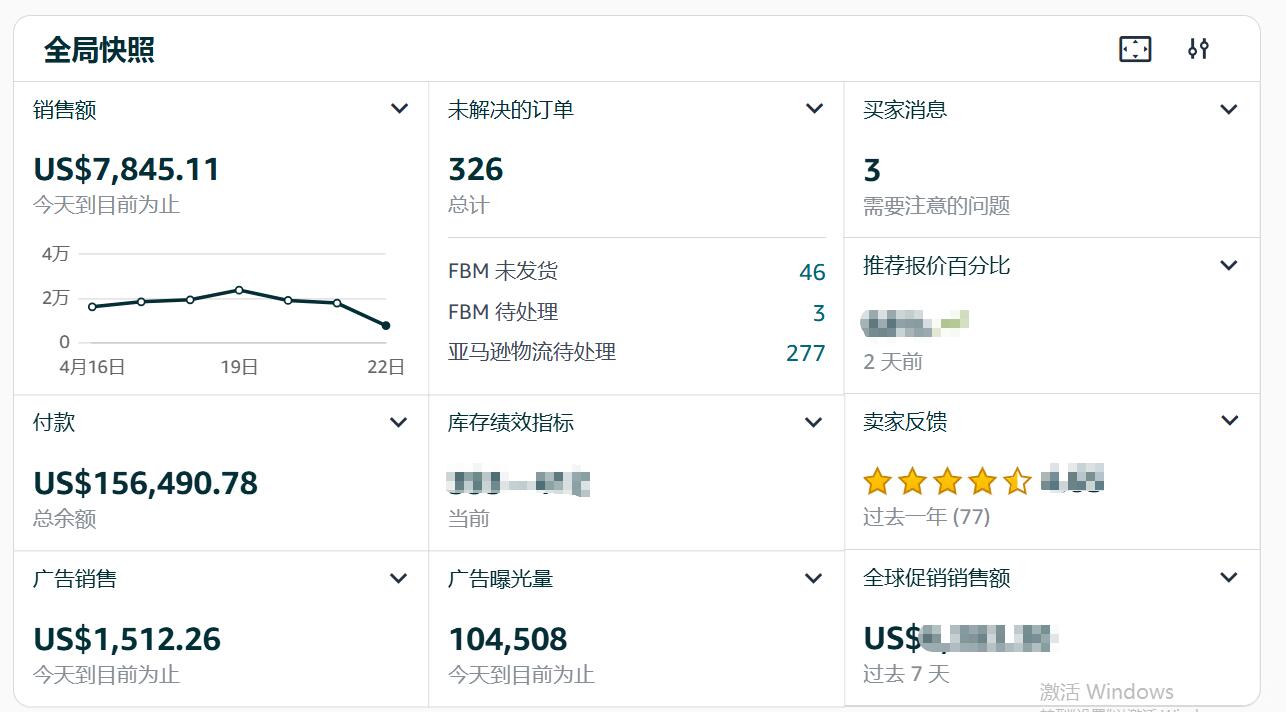The height and width of the screenshot is (712, 1286).
Task: Click the ad sales value US$1,512.26
Action: click(127, 639)
